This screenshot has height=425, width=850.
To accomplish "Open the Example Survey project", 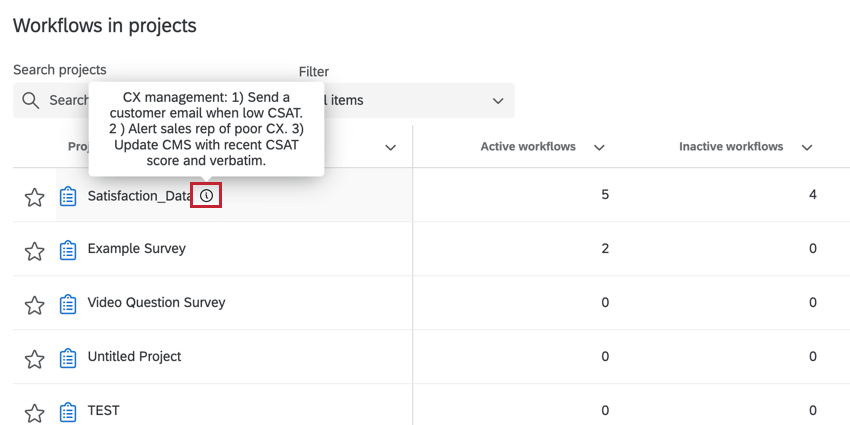I will coord(136,249).
